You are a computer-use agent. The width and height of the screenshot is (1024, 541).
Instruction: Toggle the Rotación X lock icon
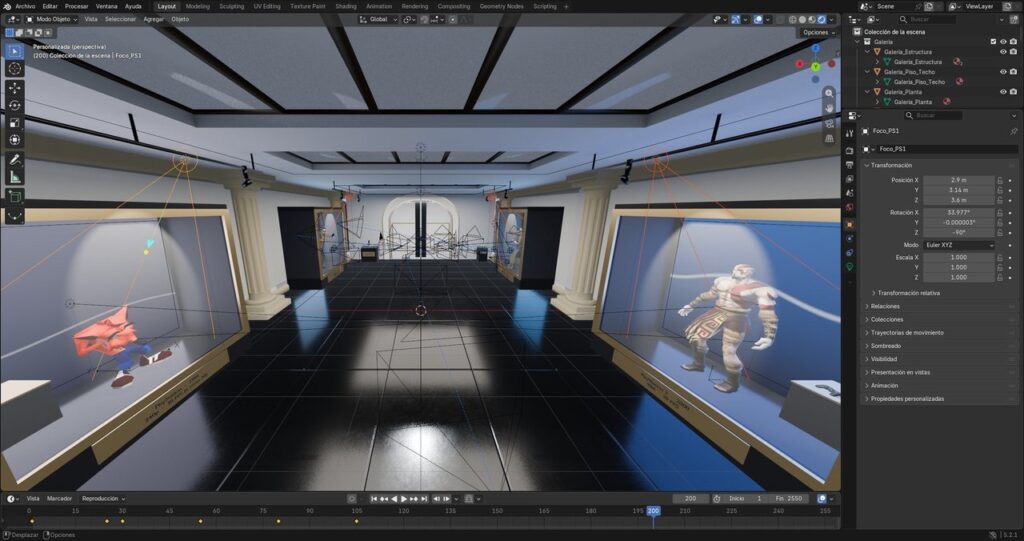1000,213
